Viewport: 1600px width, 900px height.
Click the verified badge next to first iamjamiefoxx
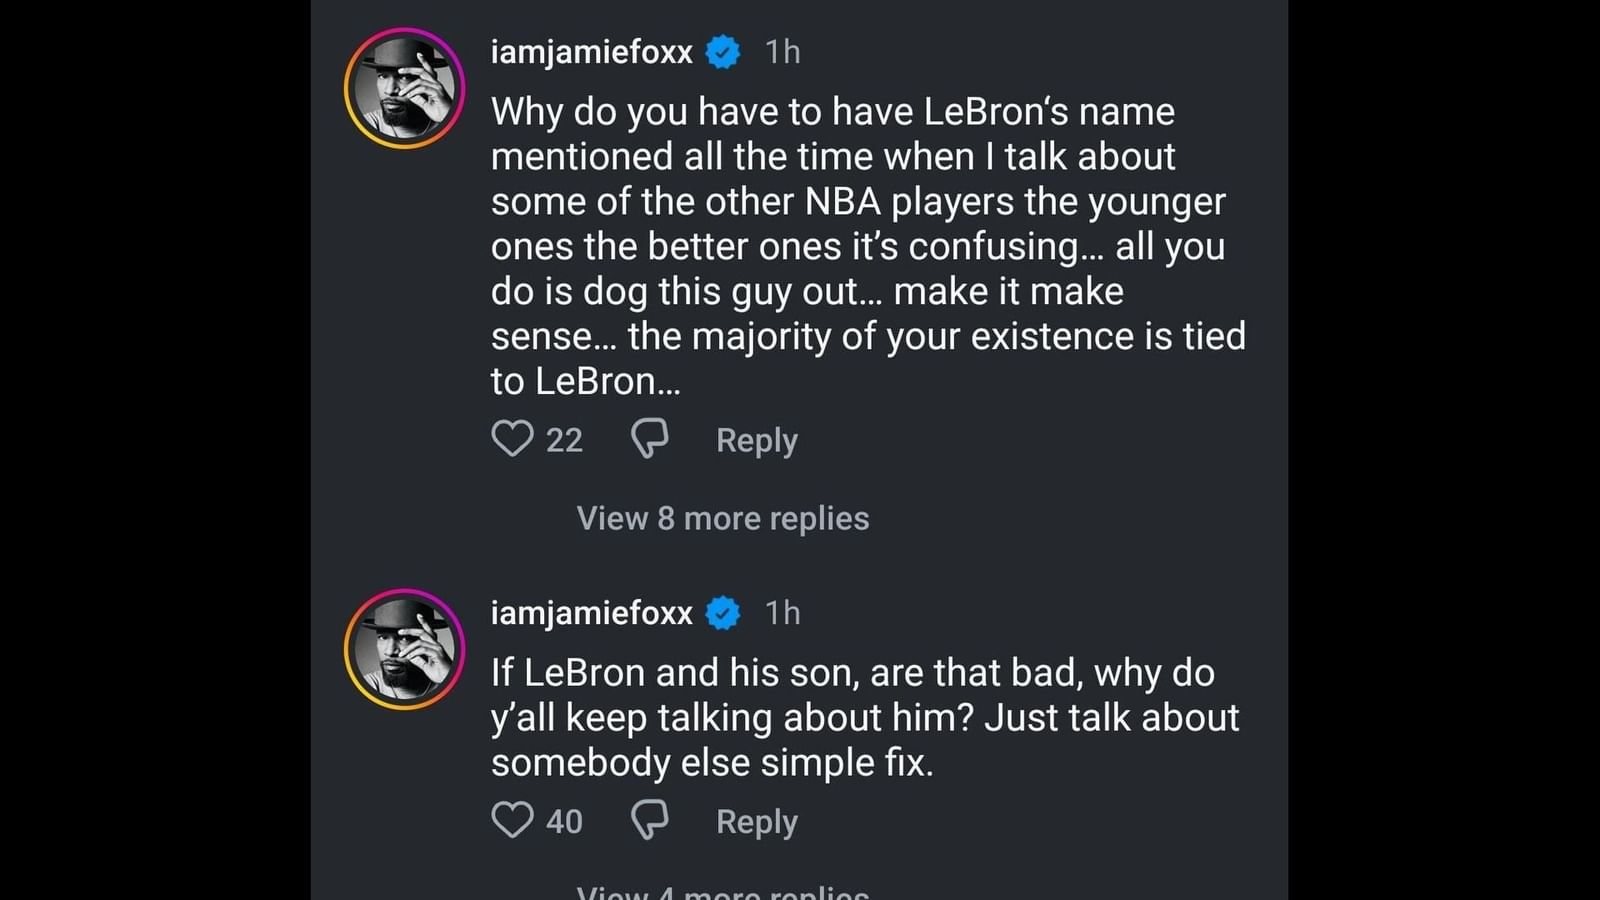pyautogui.click(x=723, y=52)
